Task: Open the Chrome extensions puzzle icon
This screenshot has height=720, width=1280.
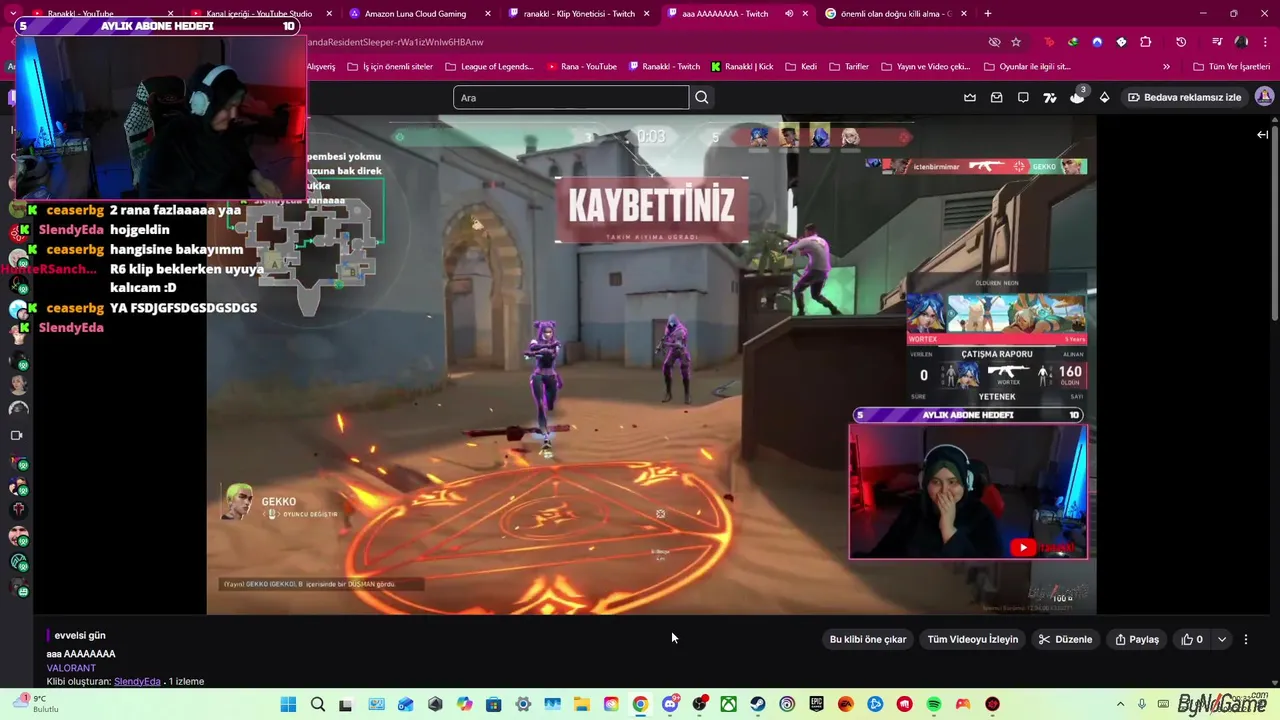Action: point(1146,42)
